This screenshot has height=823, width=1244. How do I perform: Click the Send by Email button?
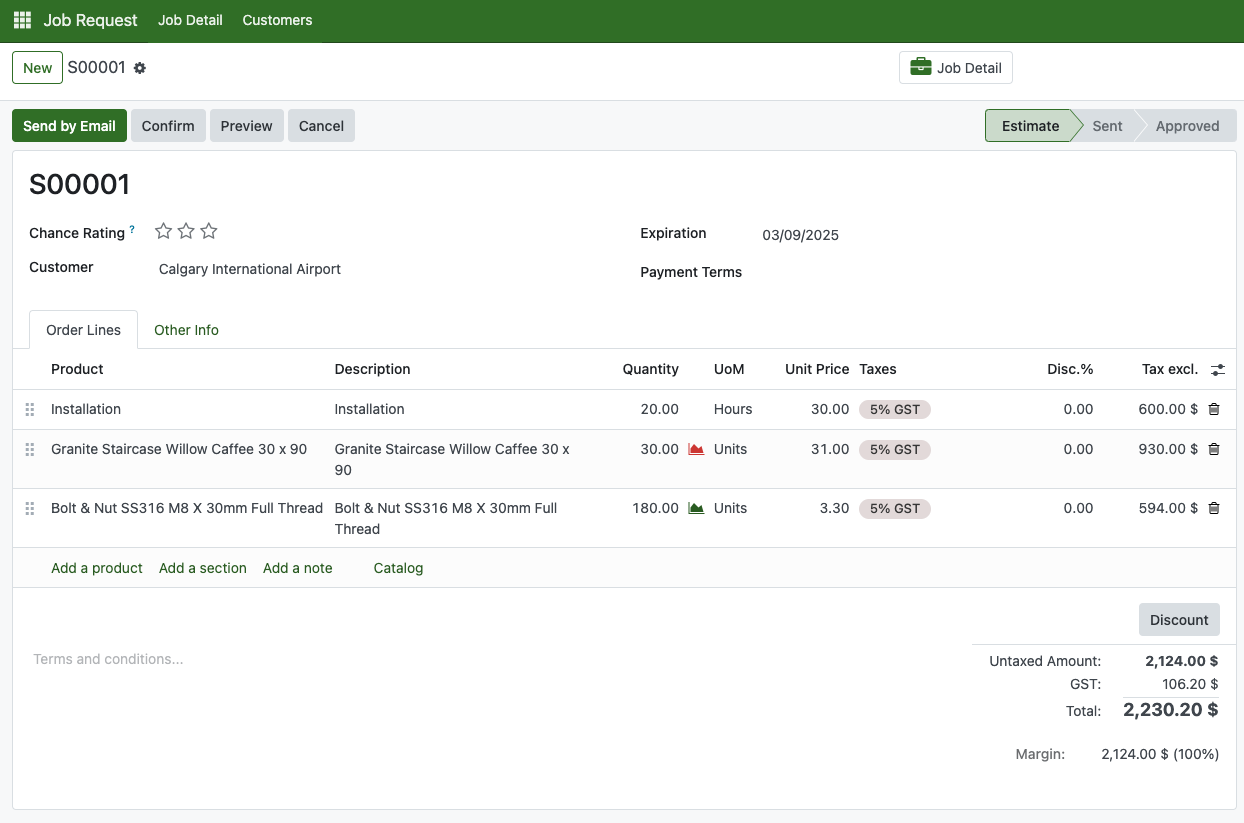(x=69, y=126)
